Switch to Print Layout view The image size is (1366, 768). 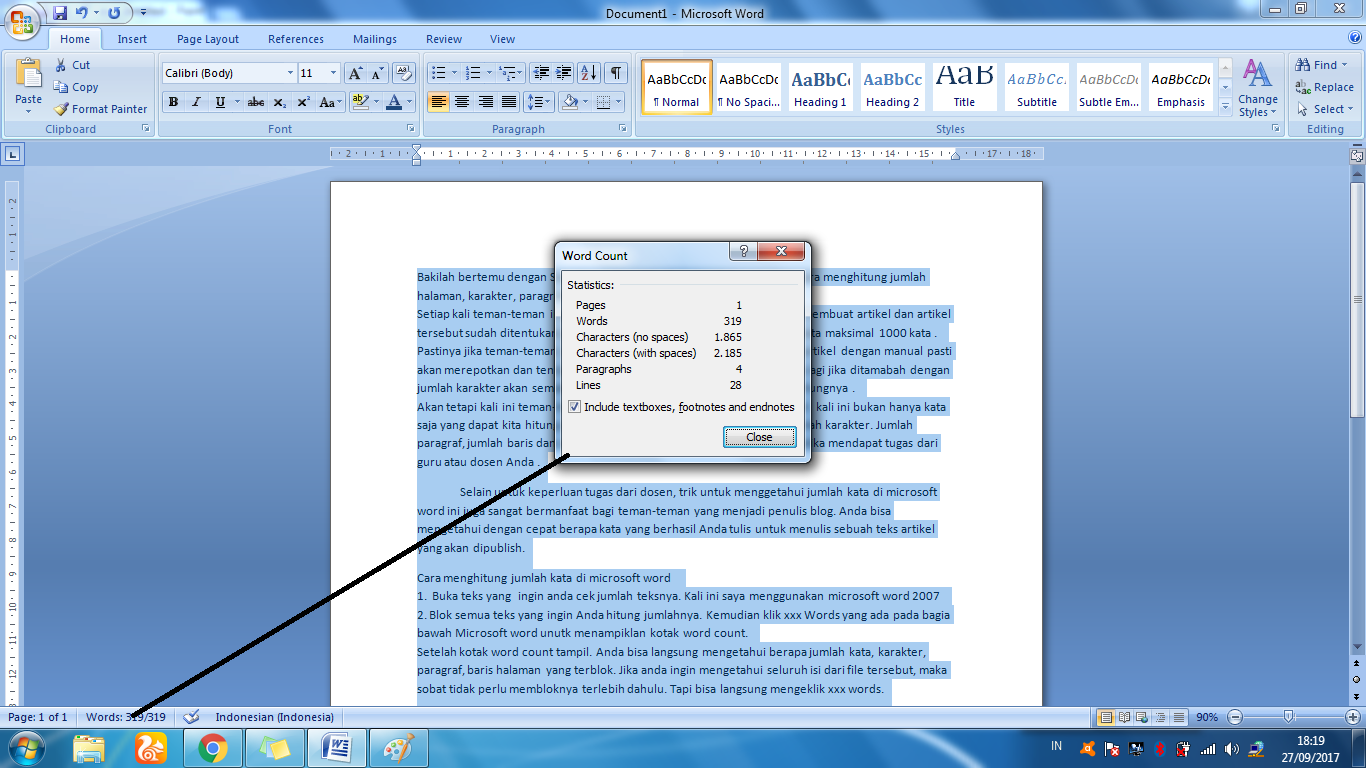(1106, 717)
